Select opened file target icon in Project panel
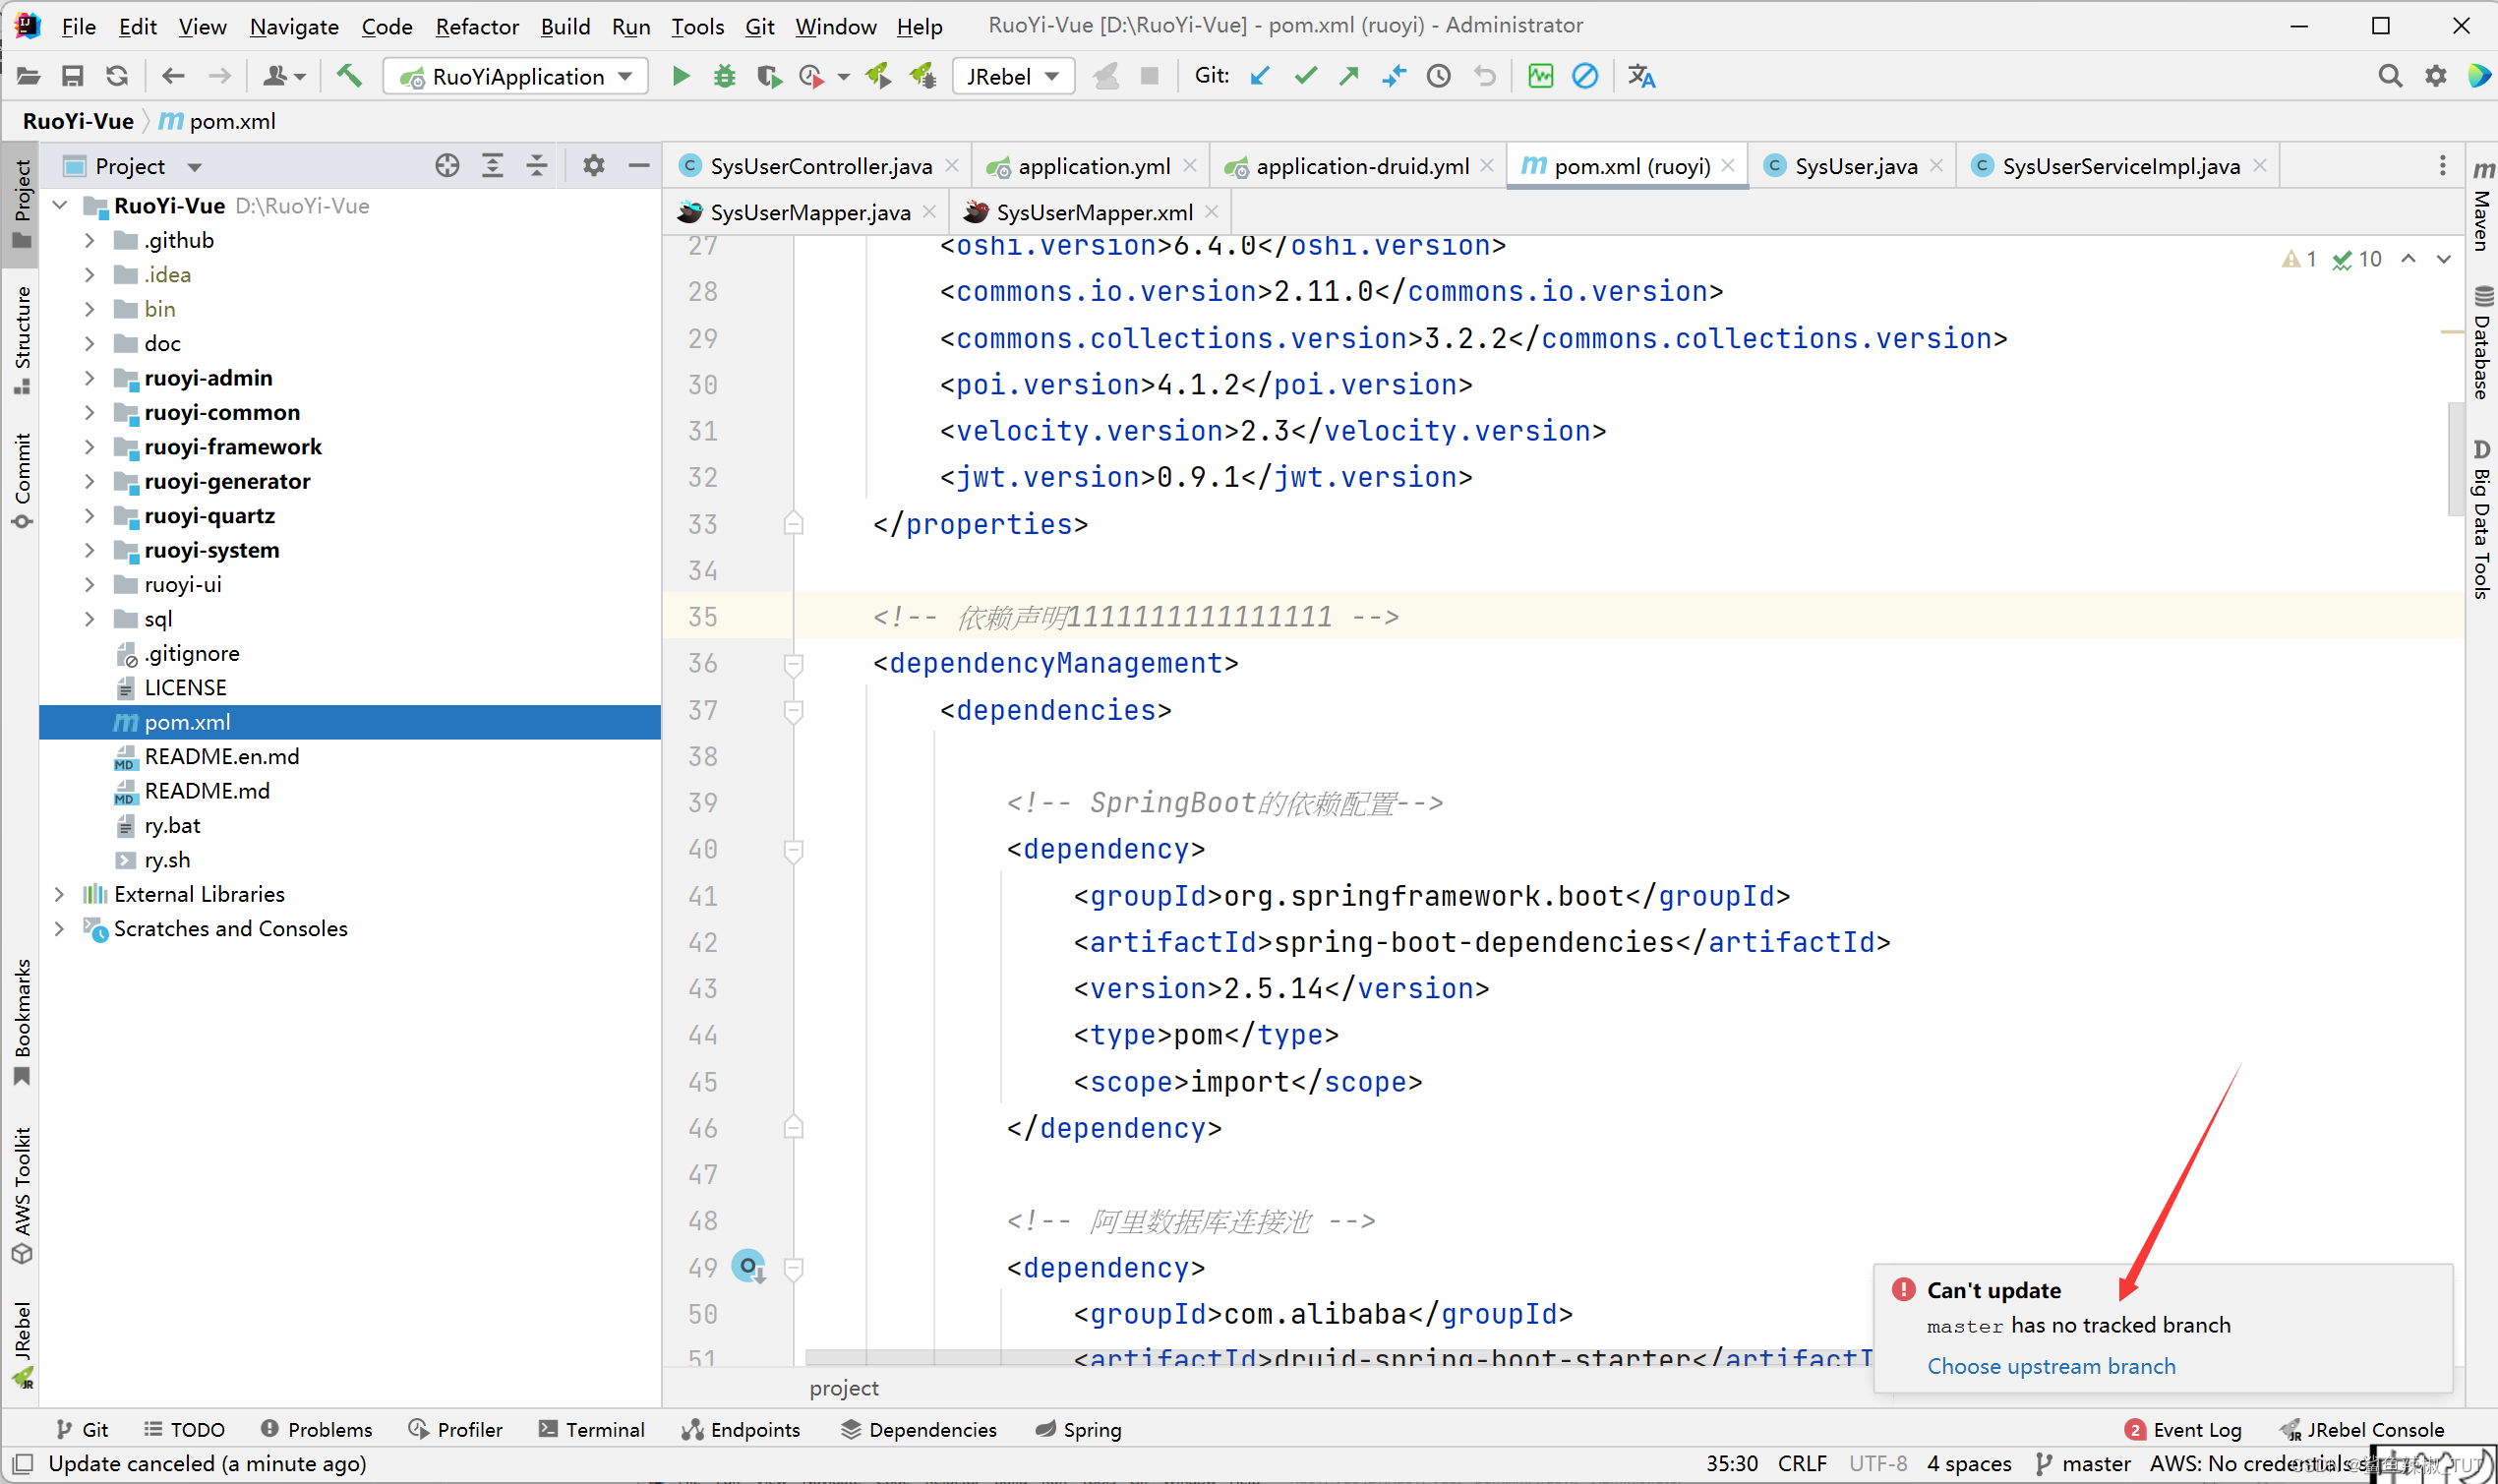2498x1484 pixels. tap(447, 166)
